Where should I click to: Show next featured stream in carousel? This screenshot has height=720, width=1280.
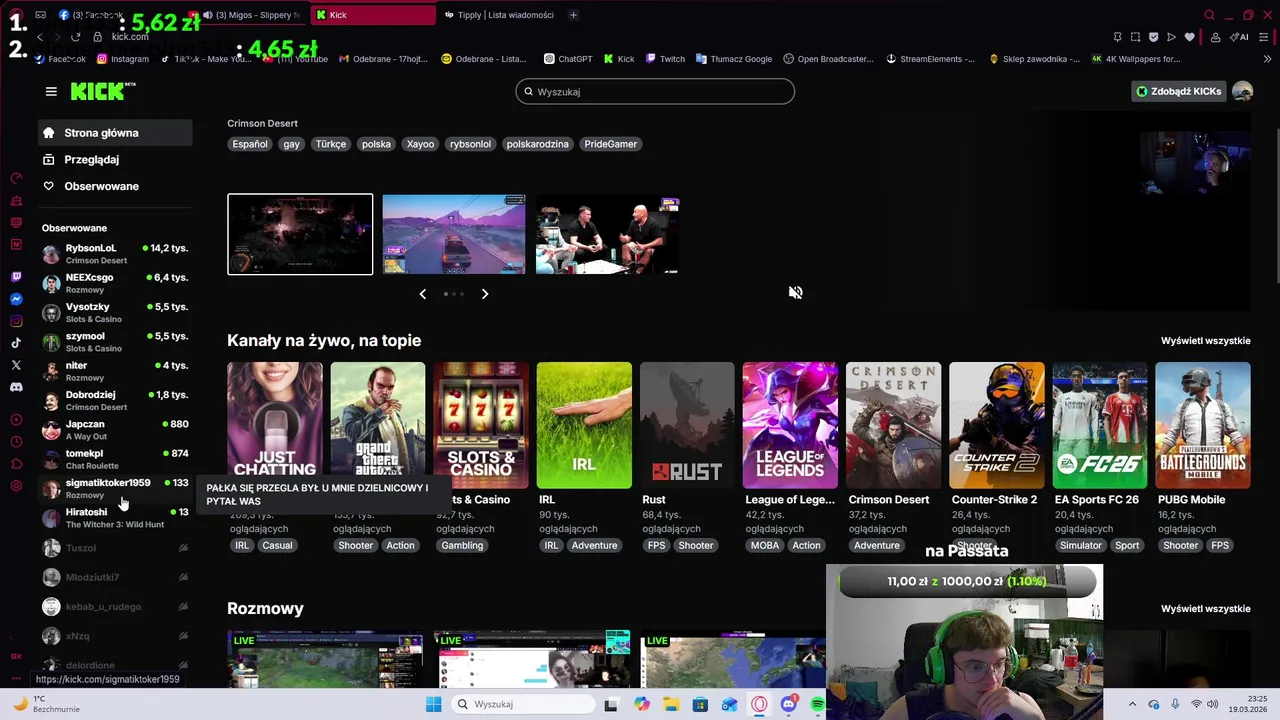pyautogui.click(x=485, y=294)
